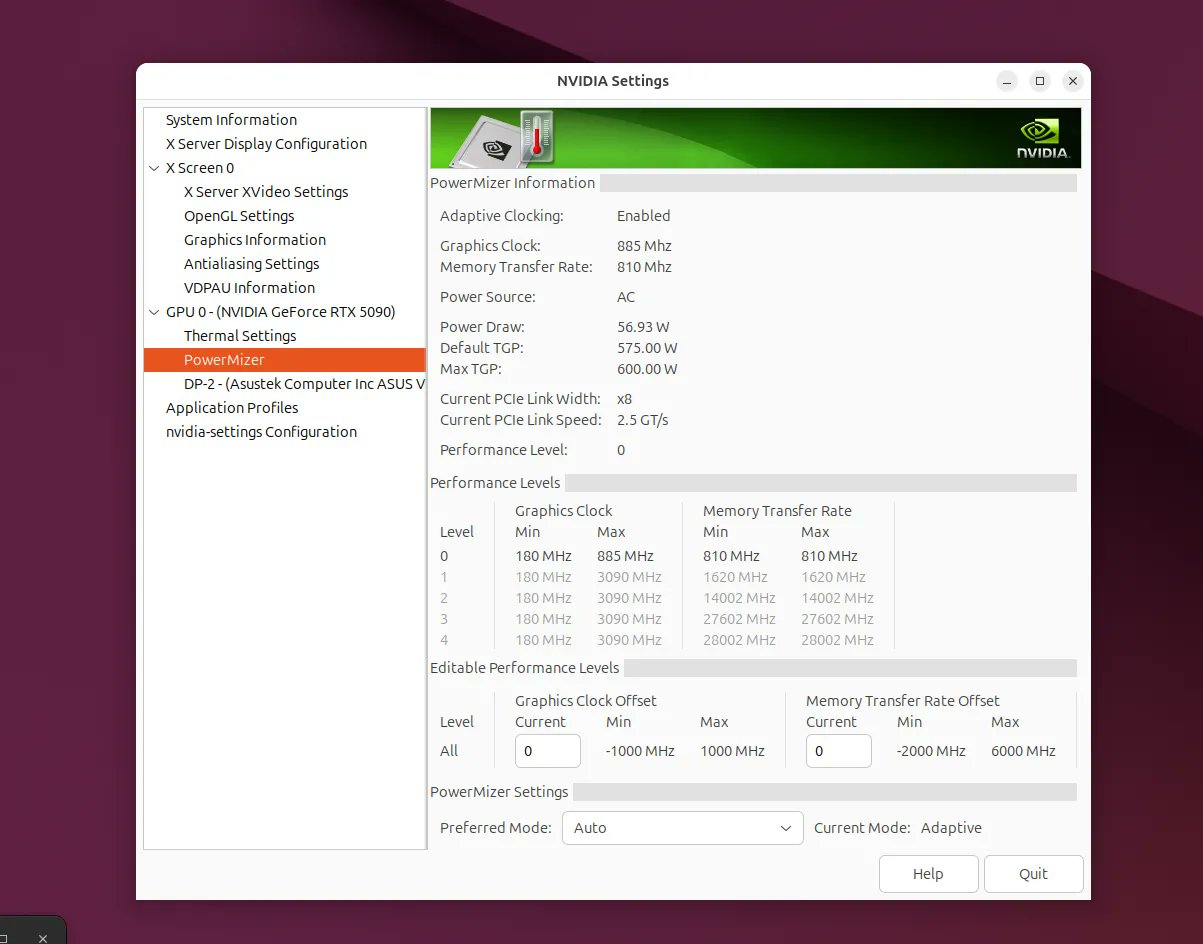
Task: Select Thermal Settings under GPU 0
Action: (x=240, y=335)
